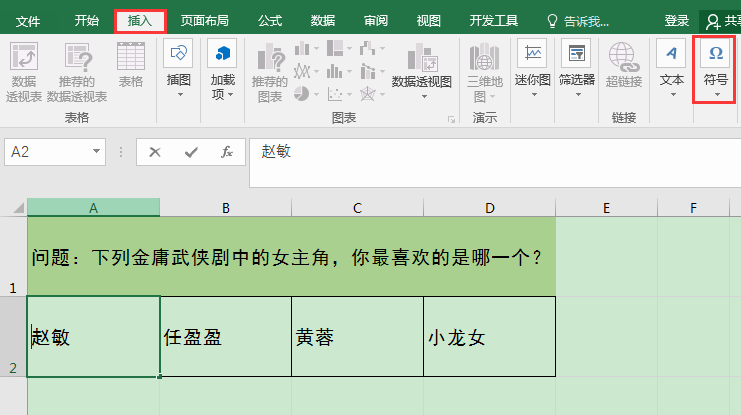The image size is (741, 415).
Task: Click the fx insert function button
Action: pyautogui.click(x=227, y=152)
